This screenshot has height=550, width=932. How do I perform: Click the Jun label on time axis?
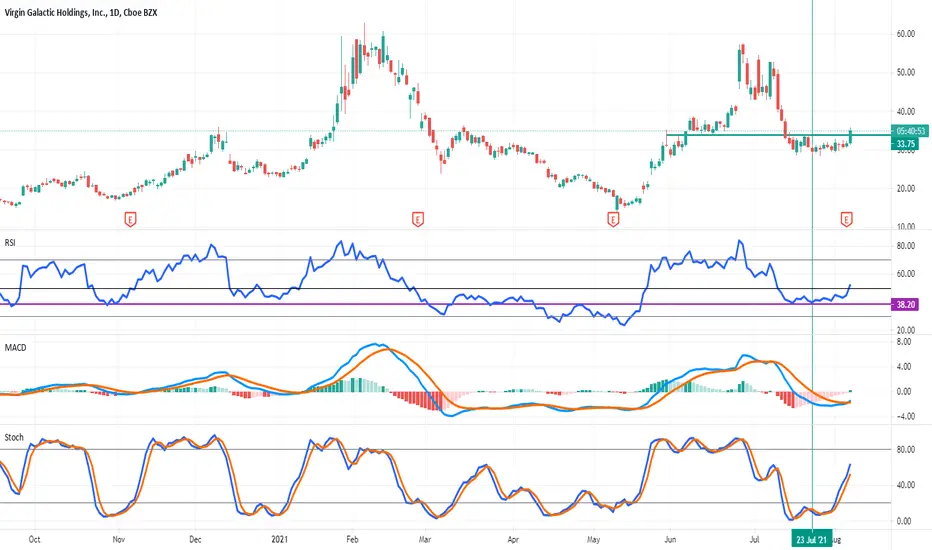tap(670, 540)
